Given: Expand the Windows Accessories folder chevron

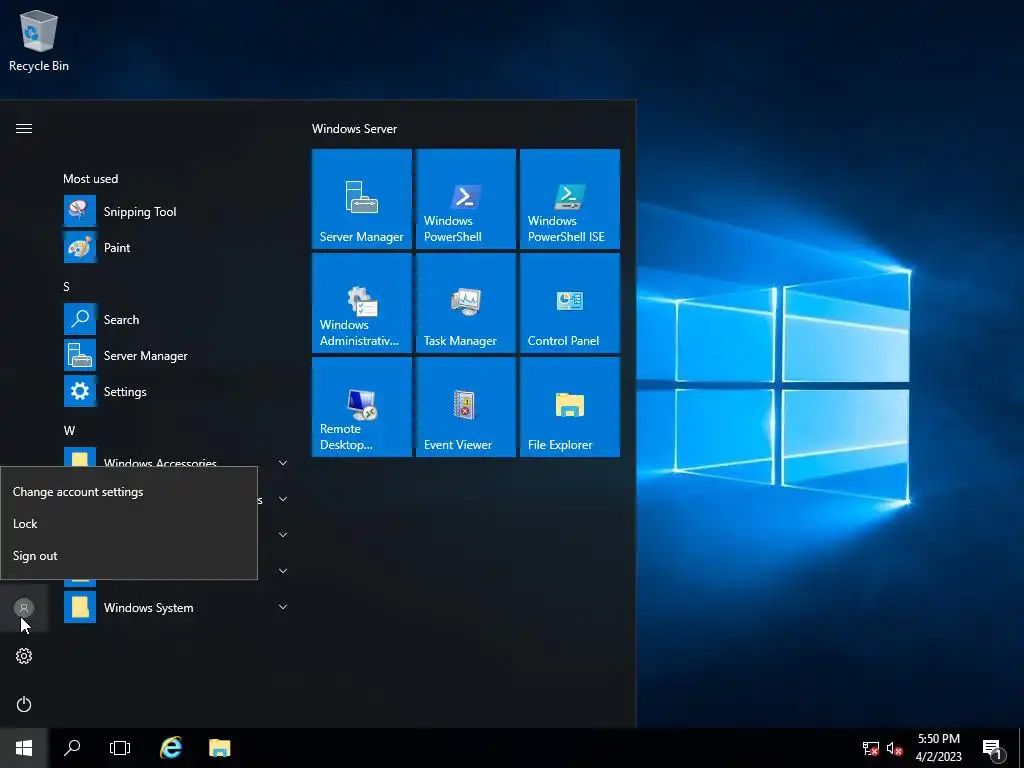Looking at the screenshot, I should [x=283, y=462].
